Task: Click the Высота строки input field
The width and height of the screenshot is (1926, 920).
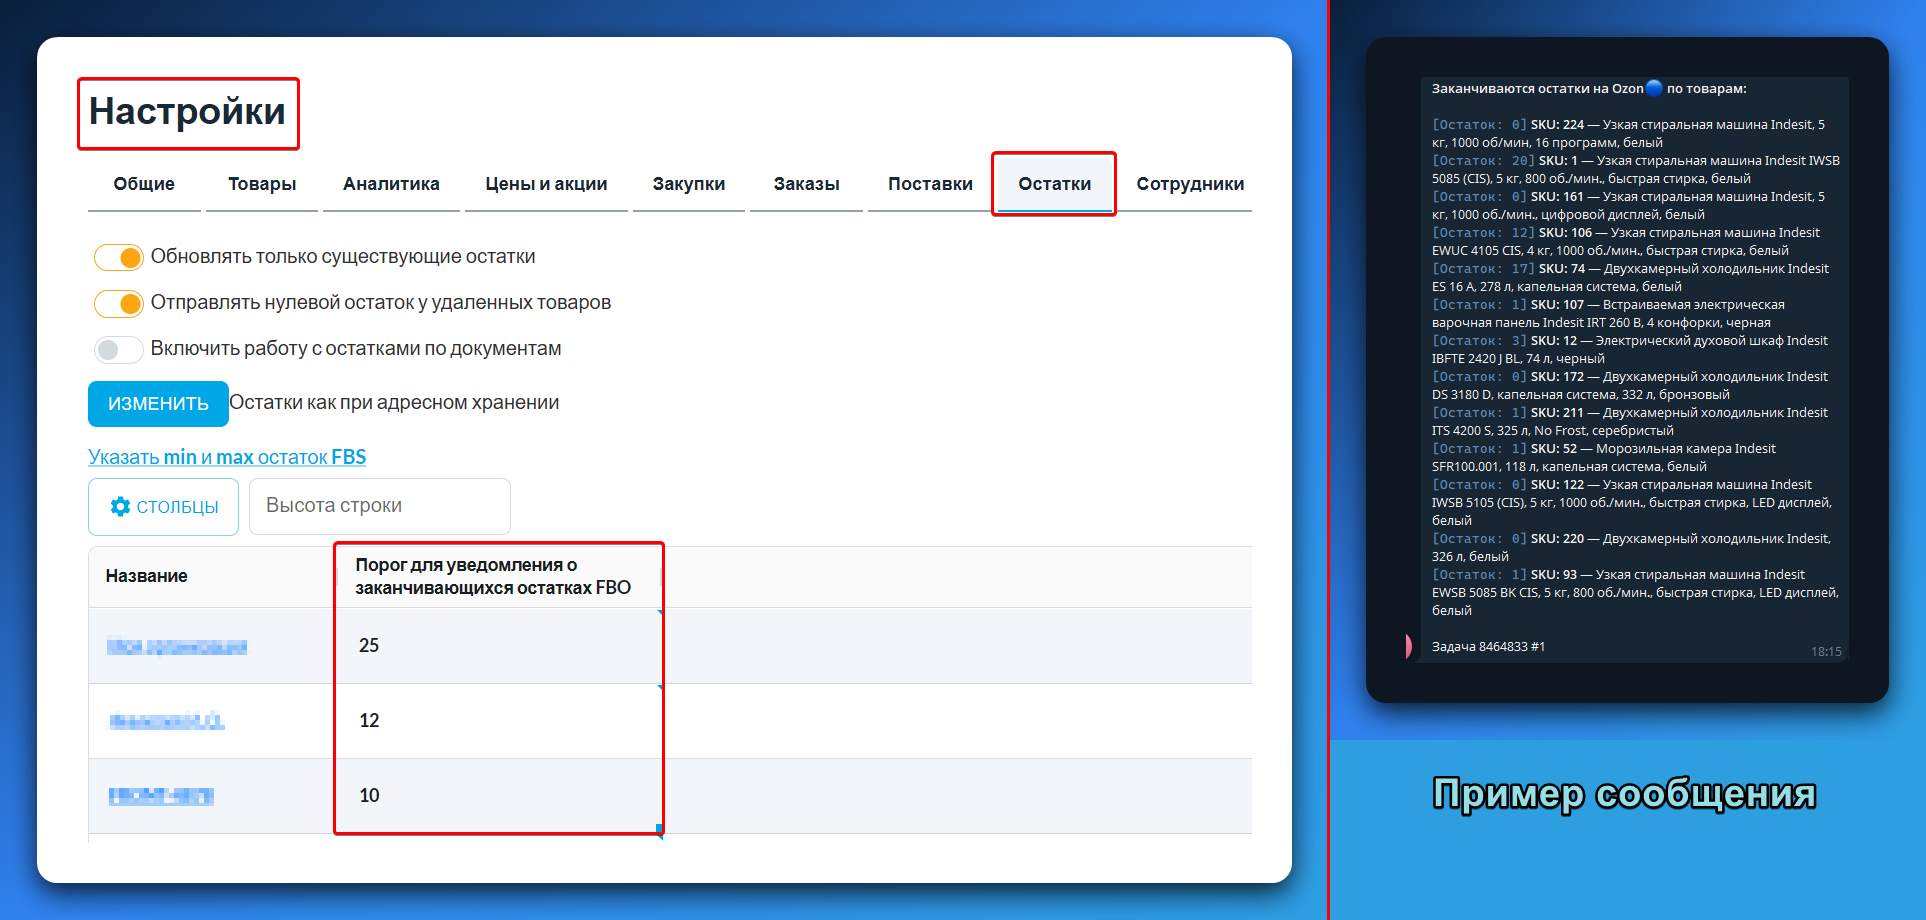Action: pyautogui.click(x=379, y=506)
